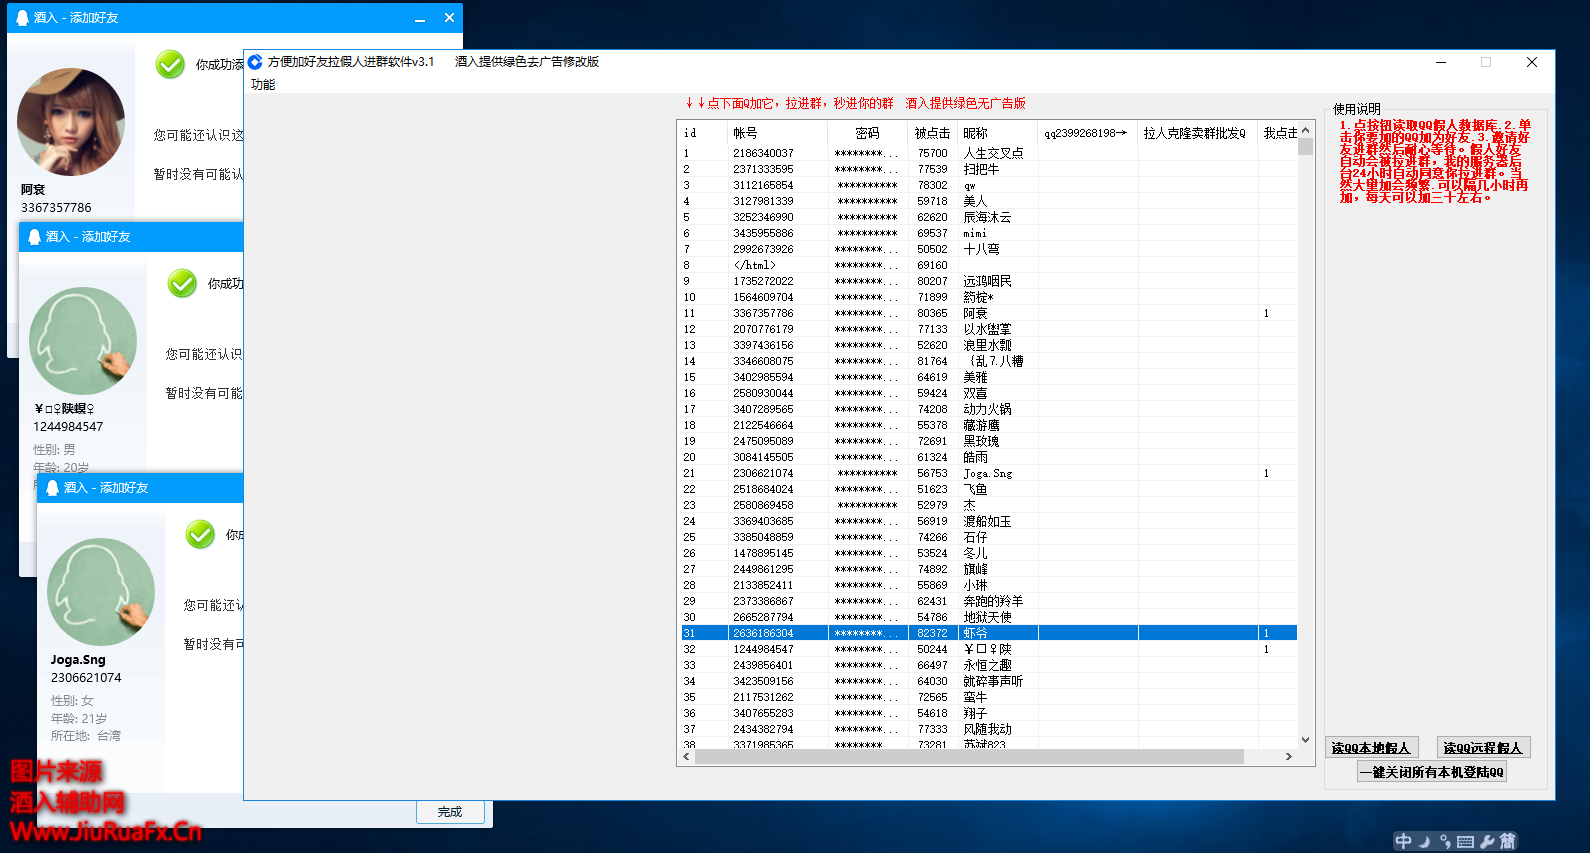Toggle the 中 Chinese/English input mode icon
Screen dimensions: 1590x853
pos(1404,842)
